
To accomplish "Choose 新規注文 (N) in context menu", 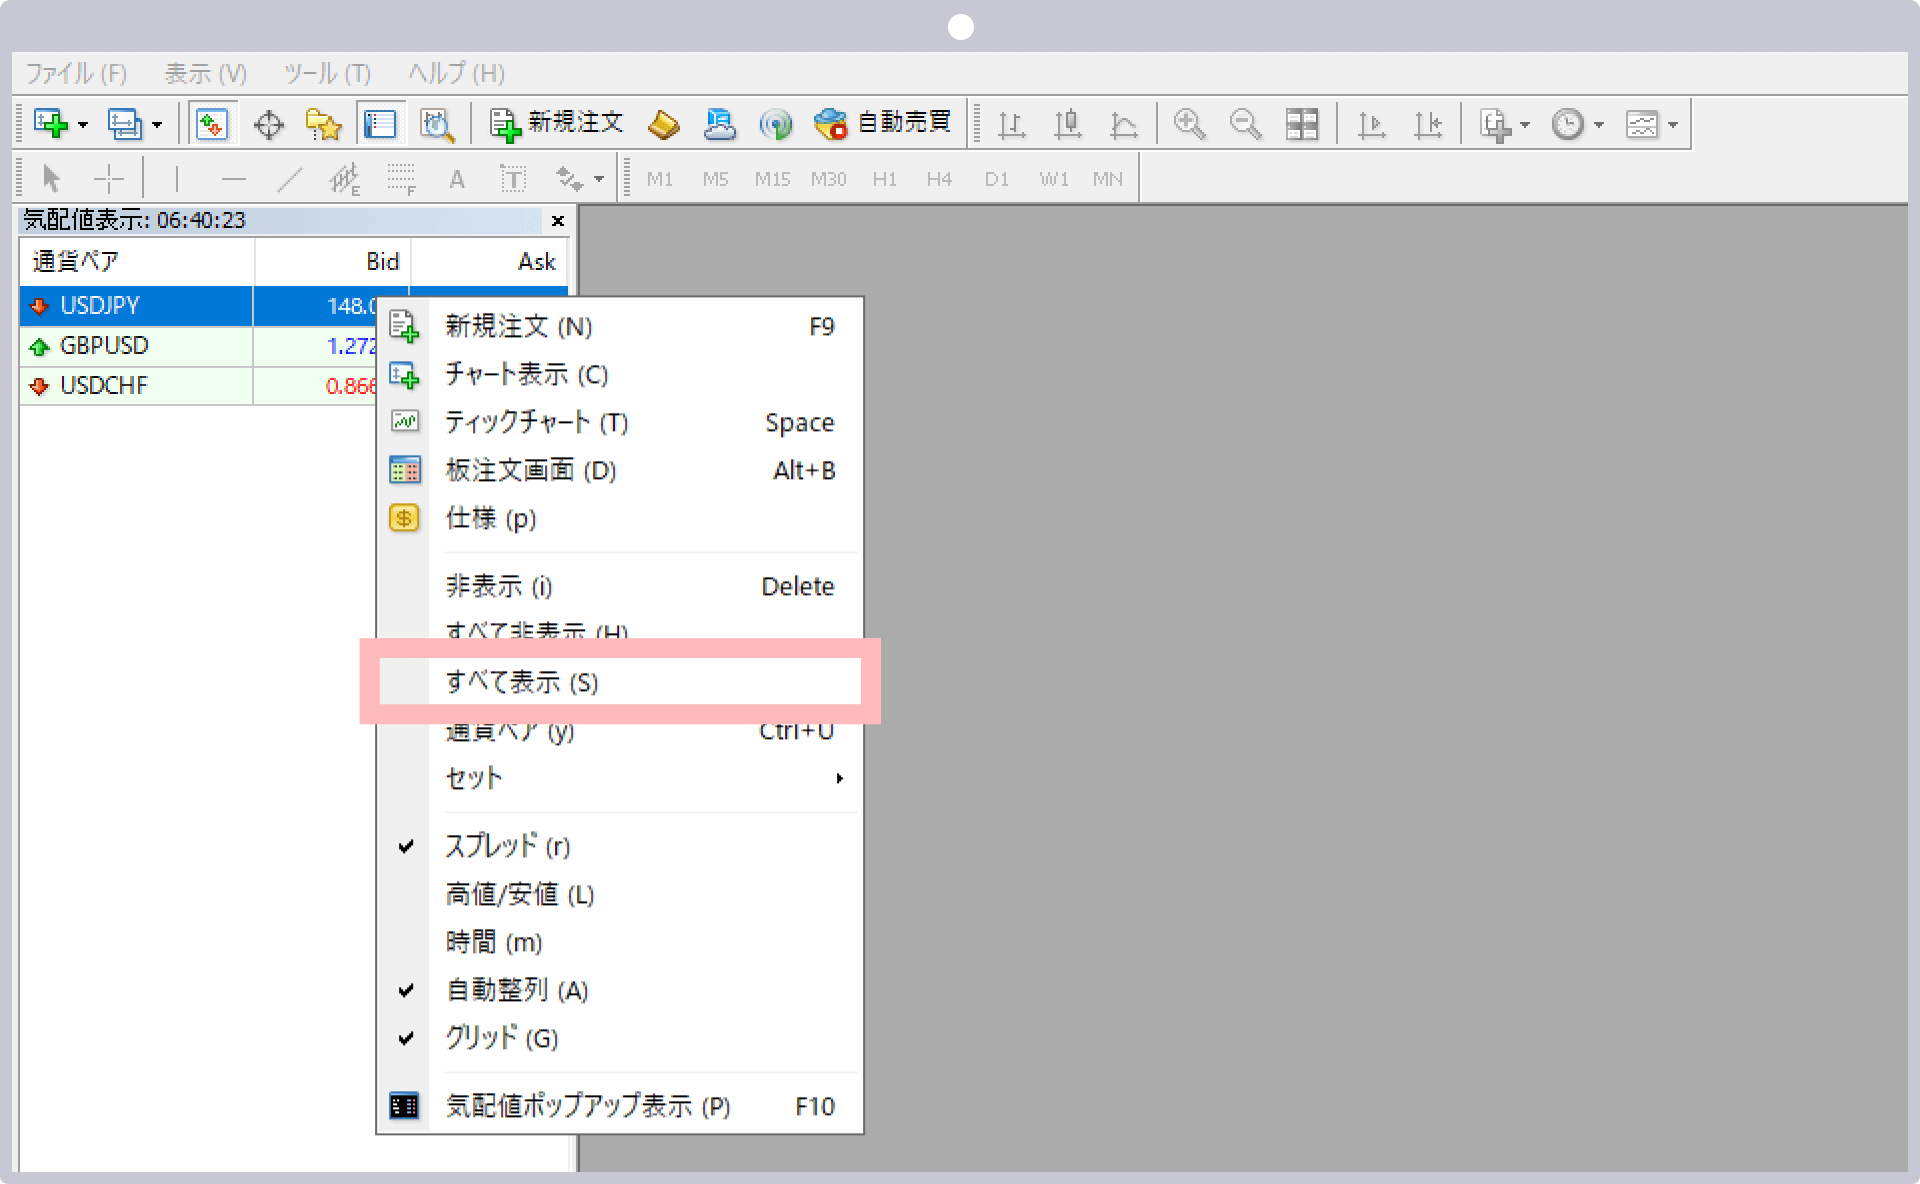I will click(620, 326).
